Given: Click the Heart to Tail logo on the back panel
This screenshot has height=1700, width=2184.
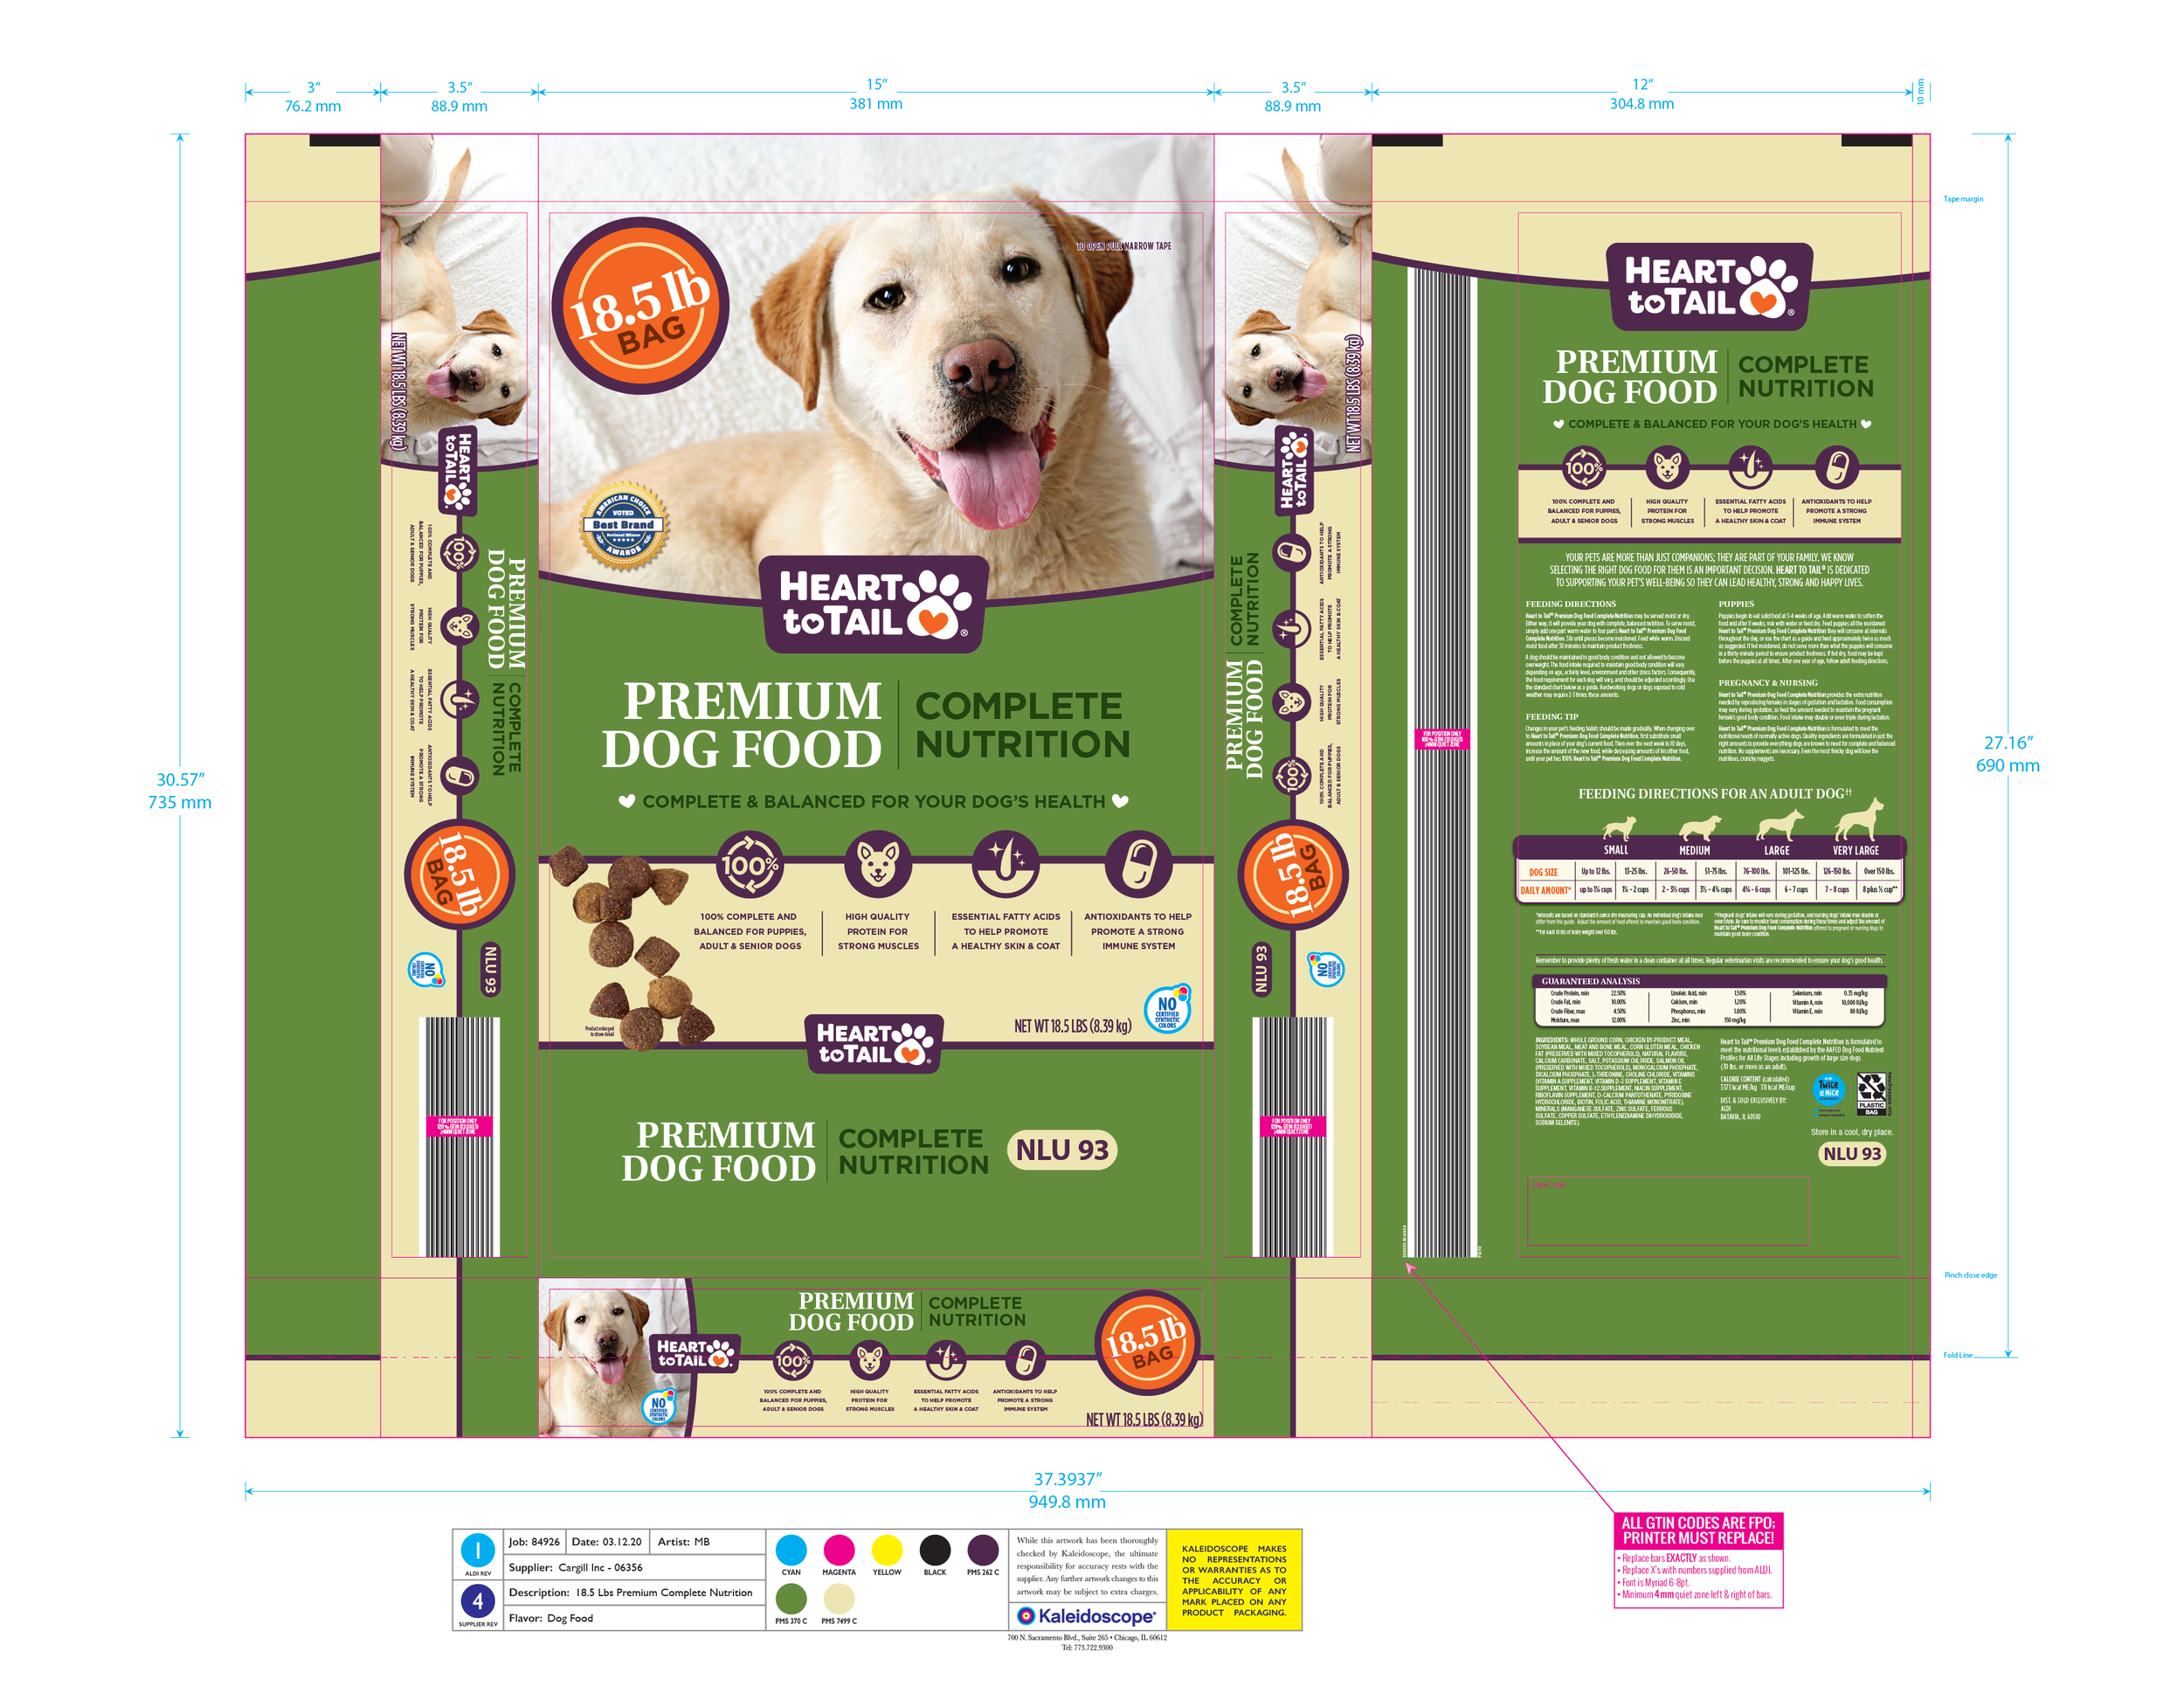Looking at the screenshot, I should coord(1709,286).
